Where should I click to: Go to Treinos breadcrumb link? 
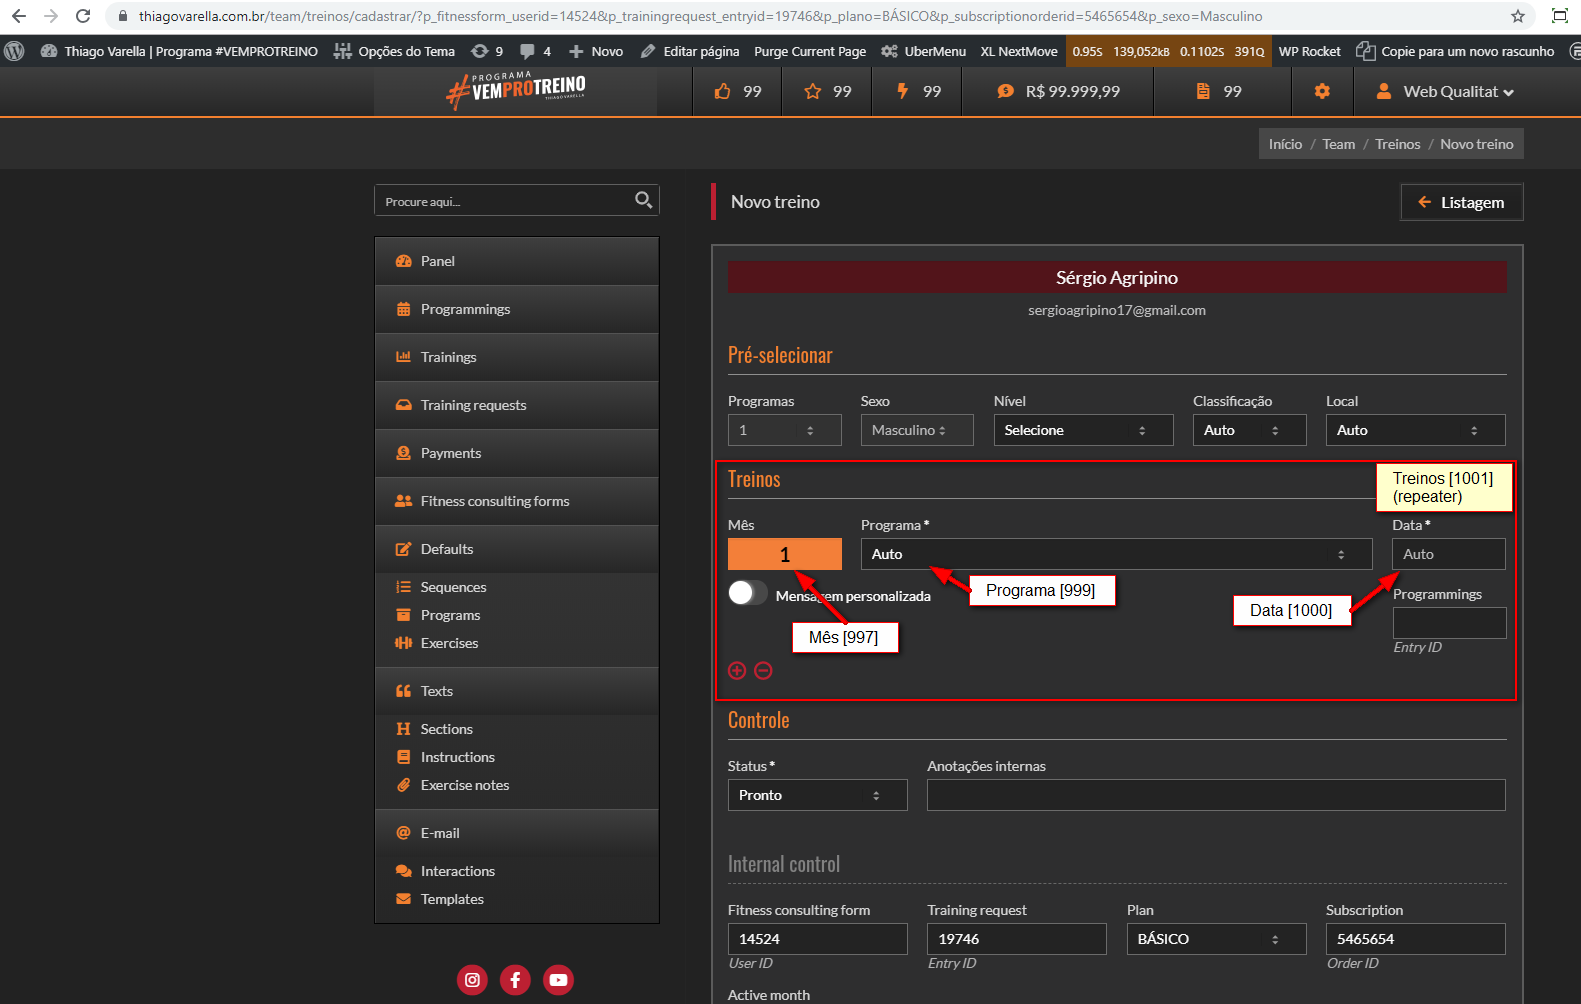point(1397,144)
